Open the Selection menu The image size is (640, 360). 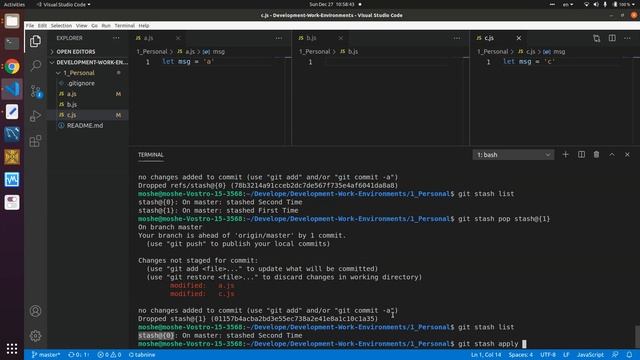[61, 25]
